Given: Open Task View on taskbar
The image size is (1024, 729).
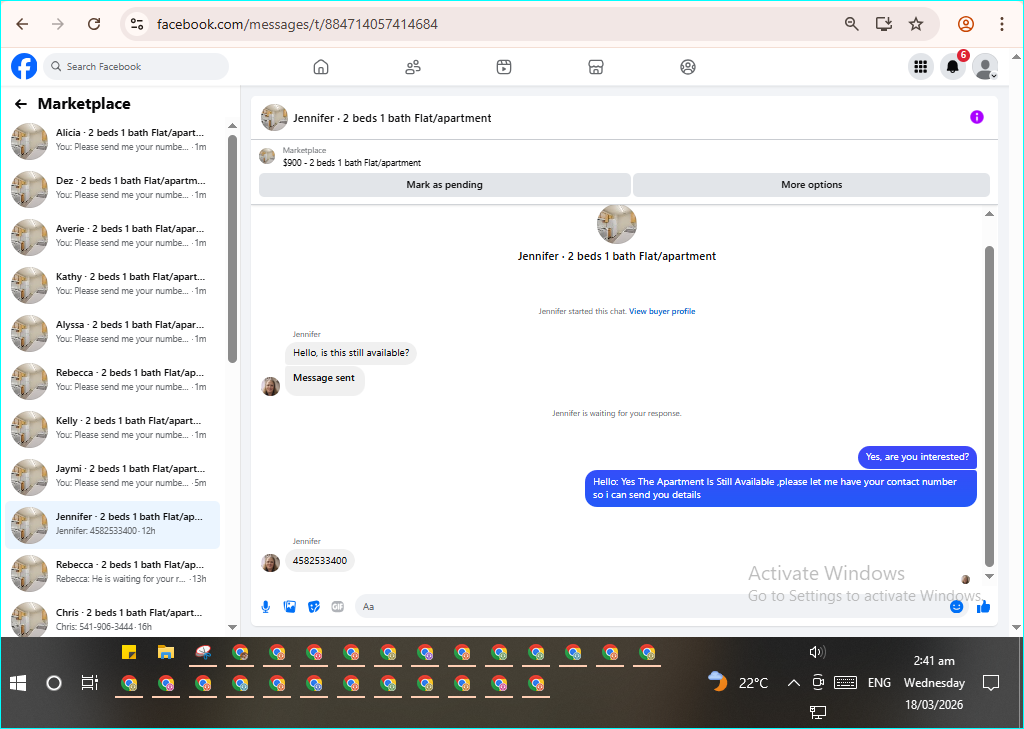Looking at the screenshot, I should coord(89,683).
